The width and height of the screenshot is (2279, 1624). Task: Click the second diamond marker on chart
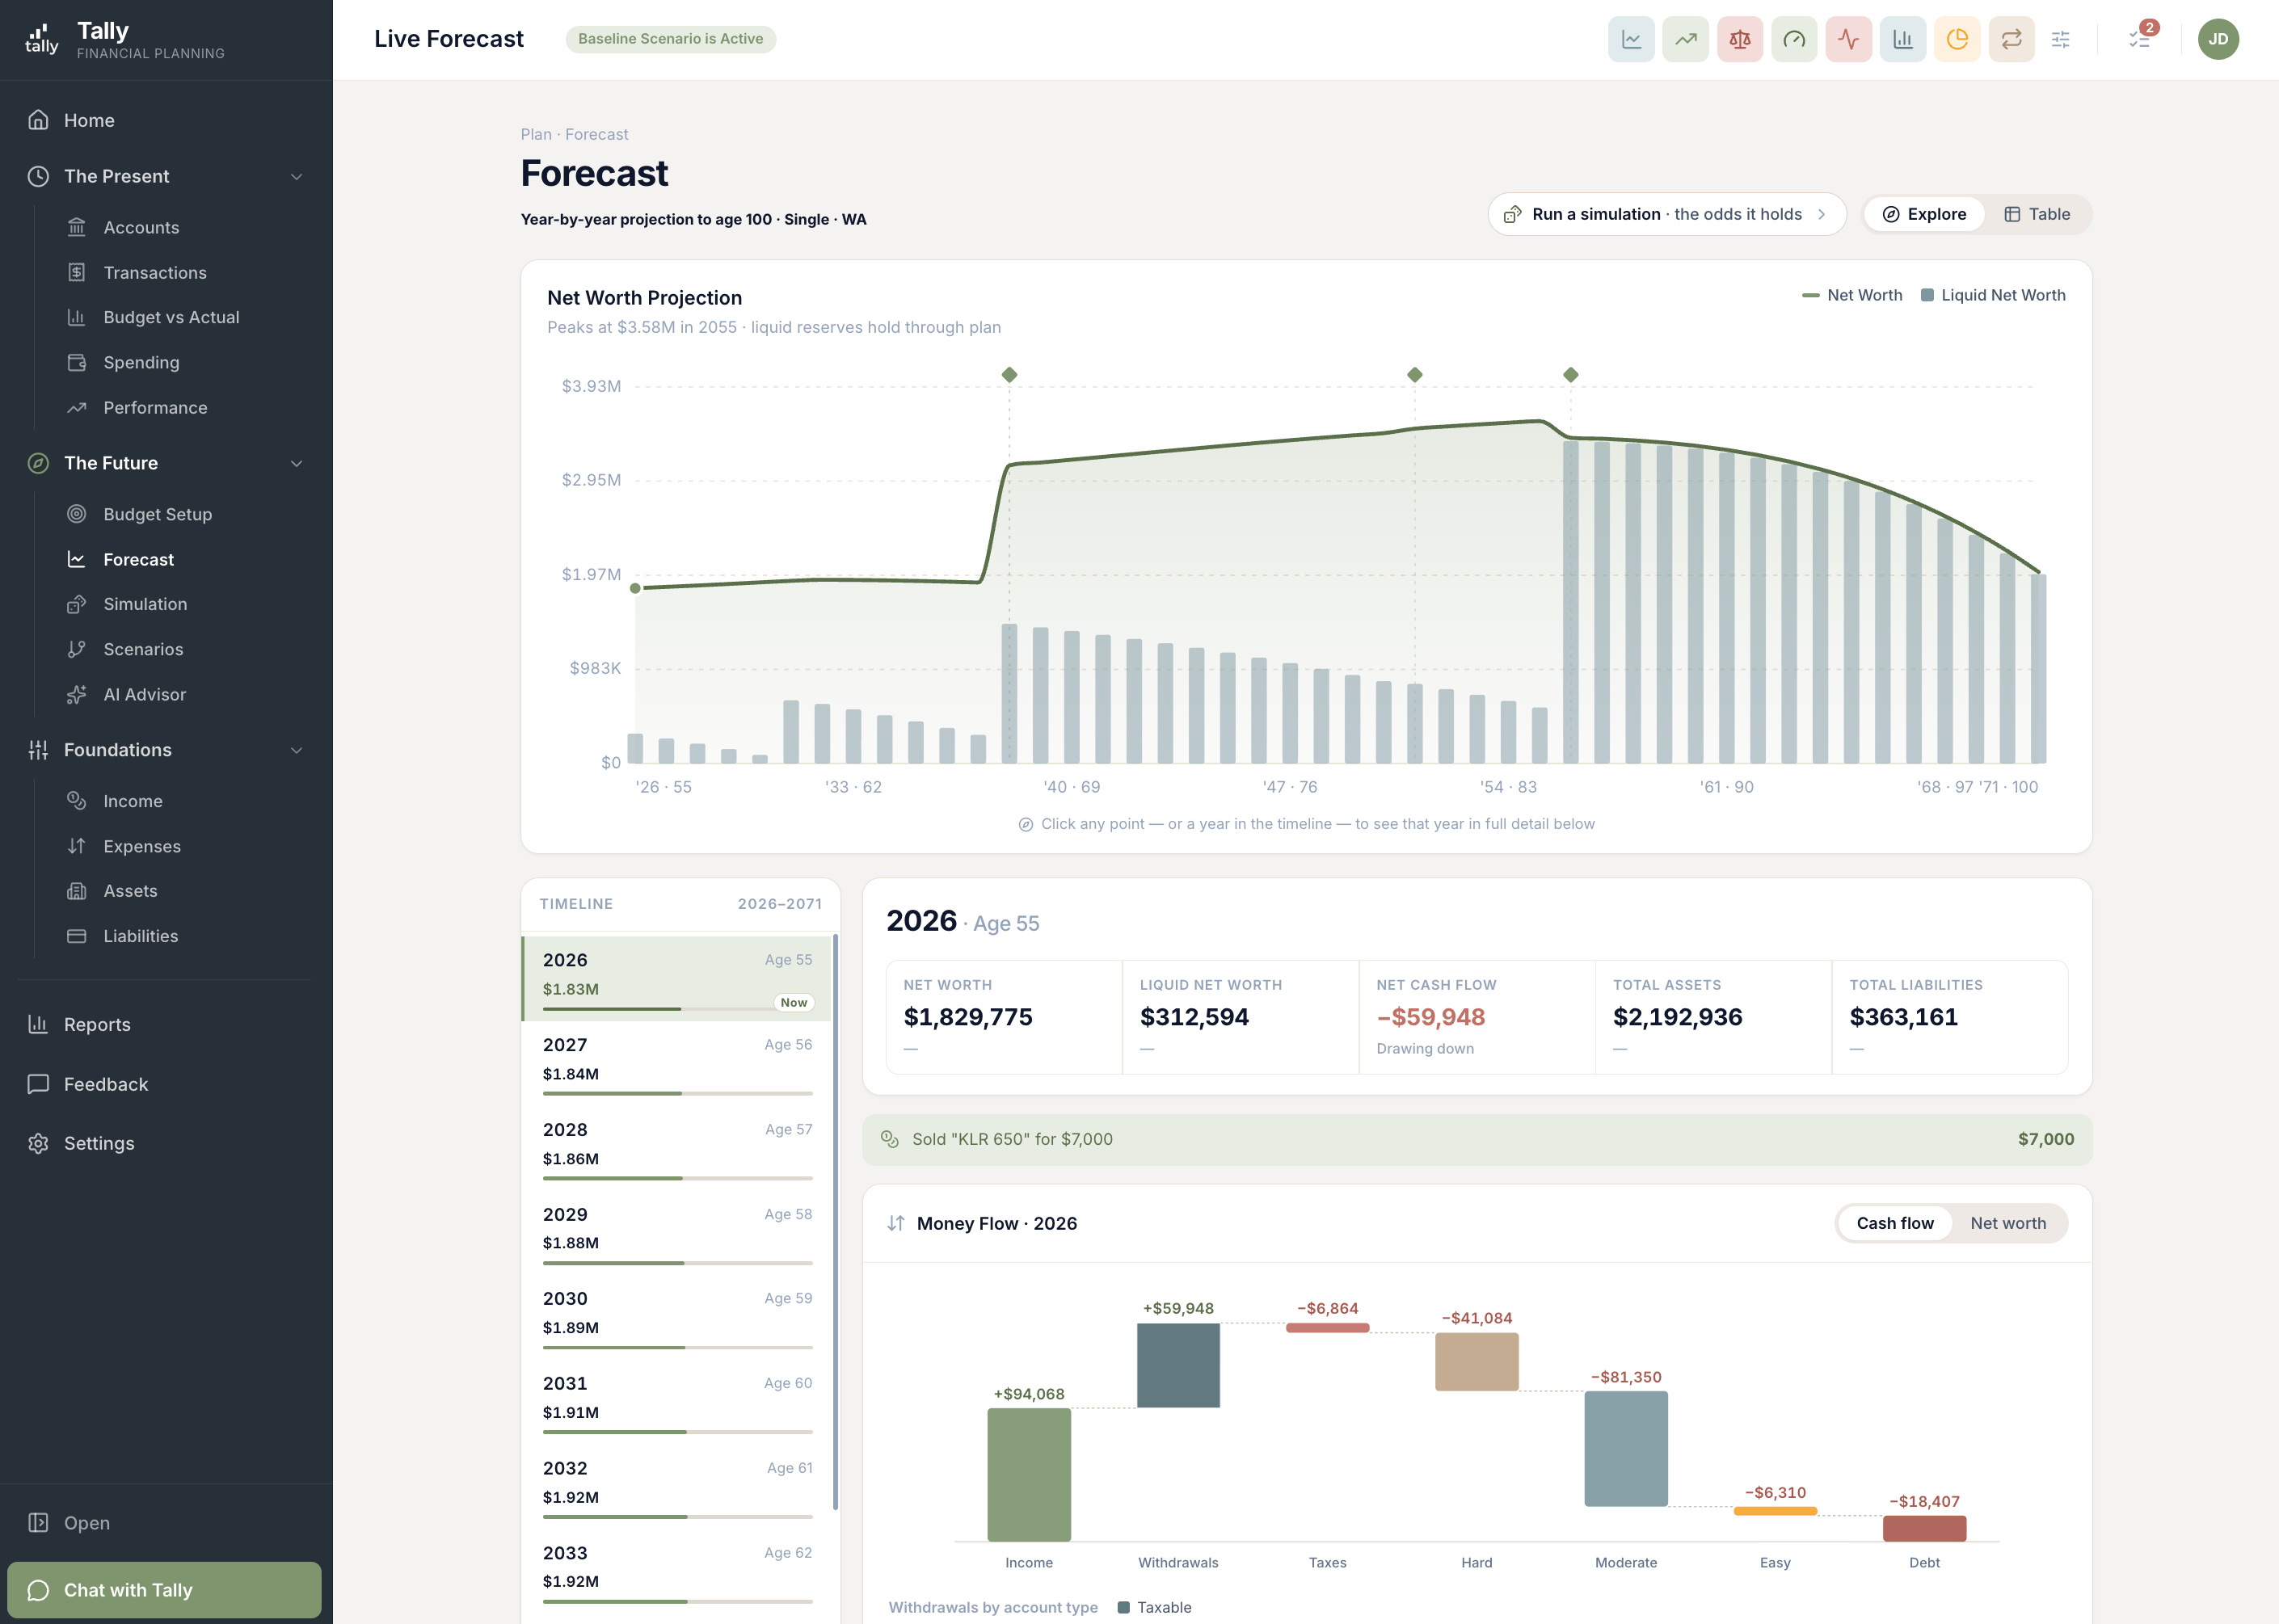(1414, 375)
